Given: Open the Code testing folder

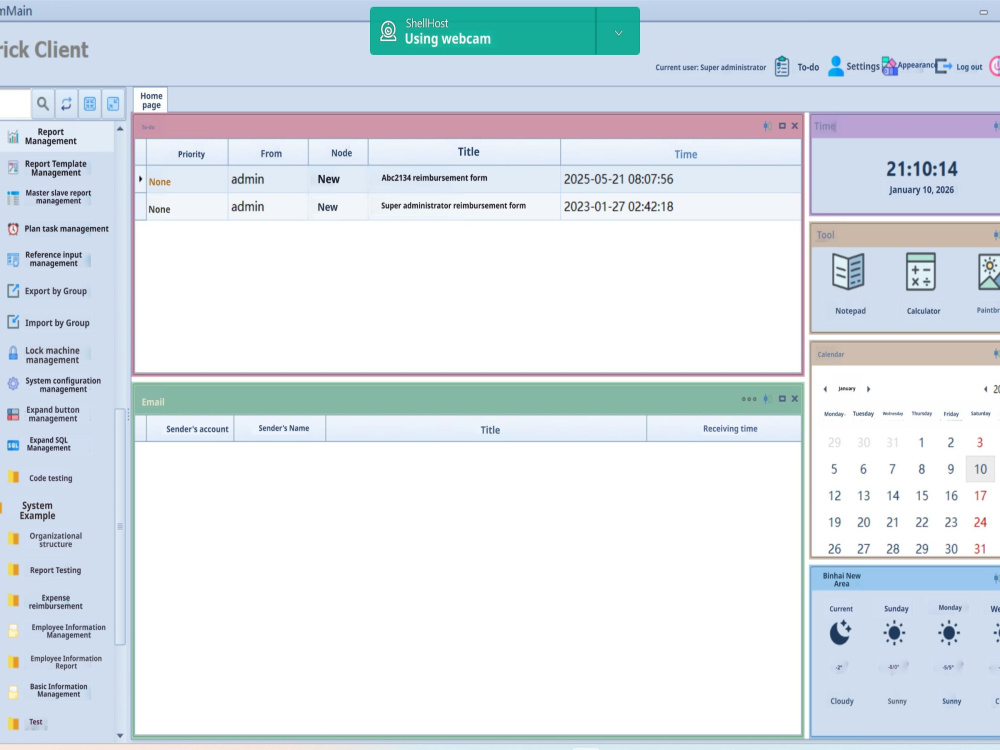Looking at the screenshot, I should [13, 478].
